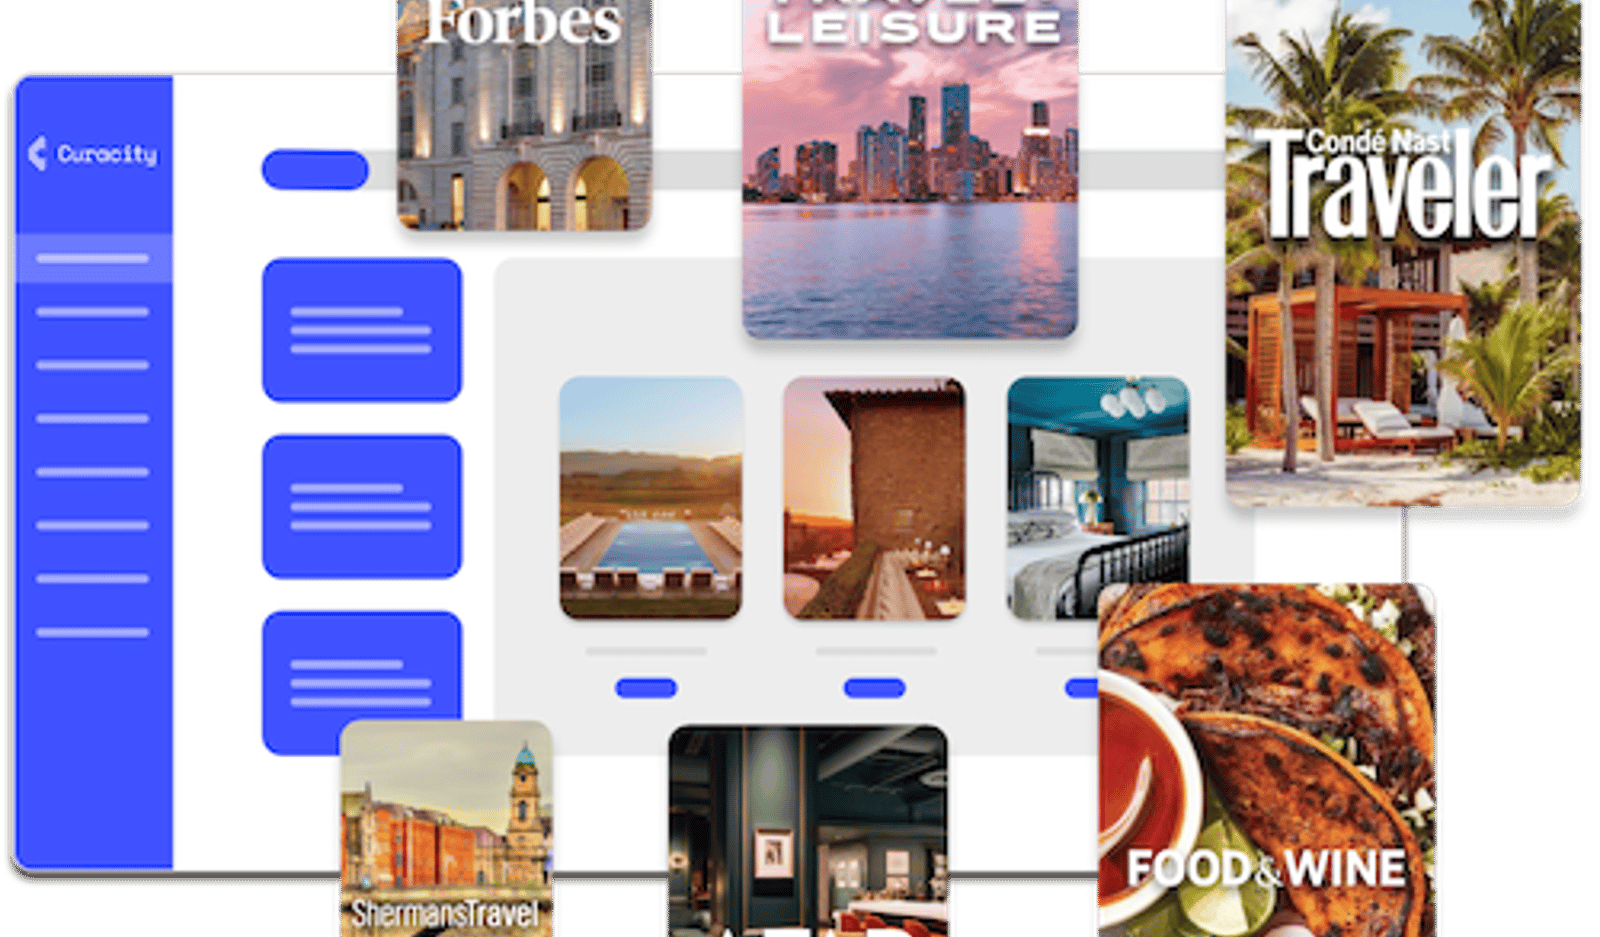This screenshot has width=1600, height=937.
Task: Select the infinity pool hotel photo
Action: [x=651, y=498]
